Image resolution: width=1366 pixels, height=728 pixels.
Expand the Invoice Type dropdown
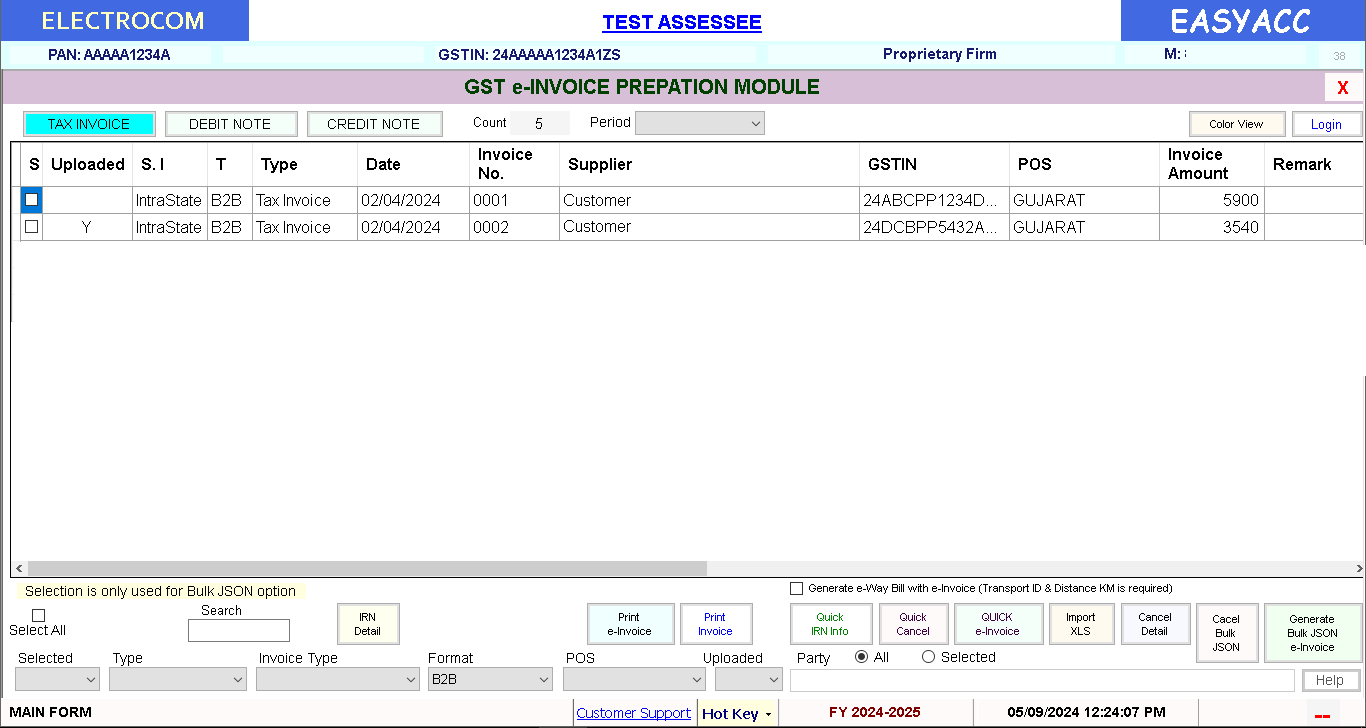pos(337,680)
